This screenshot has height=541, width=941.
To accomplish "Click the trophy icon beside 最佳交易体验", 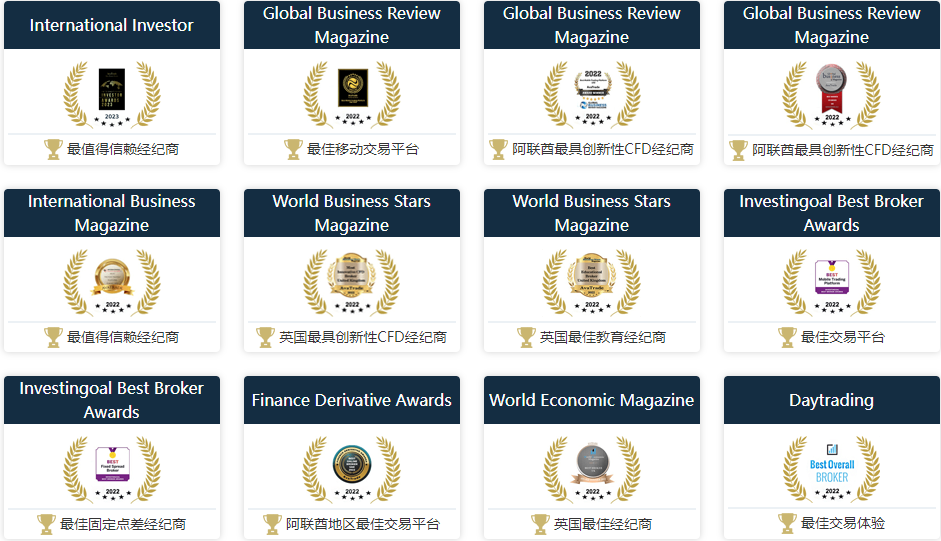I will click(x=787, y=523).
